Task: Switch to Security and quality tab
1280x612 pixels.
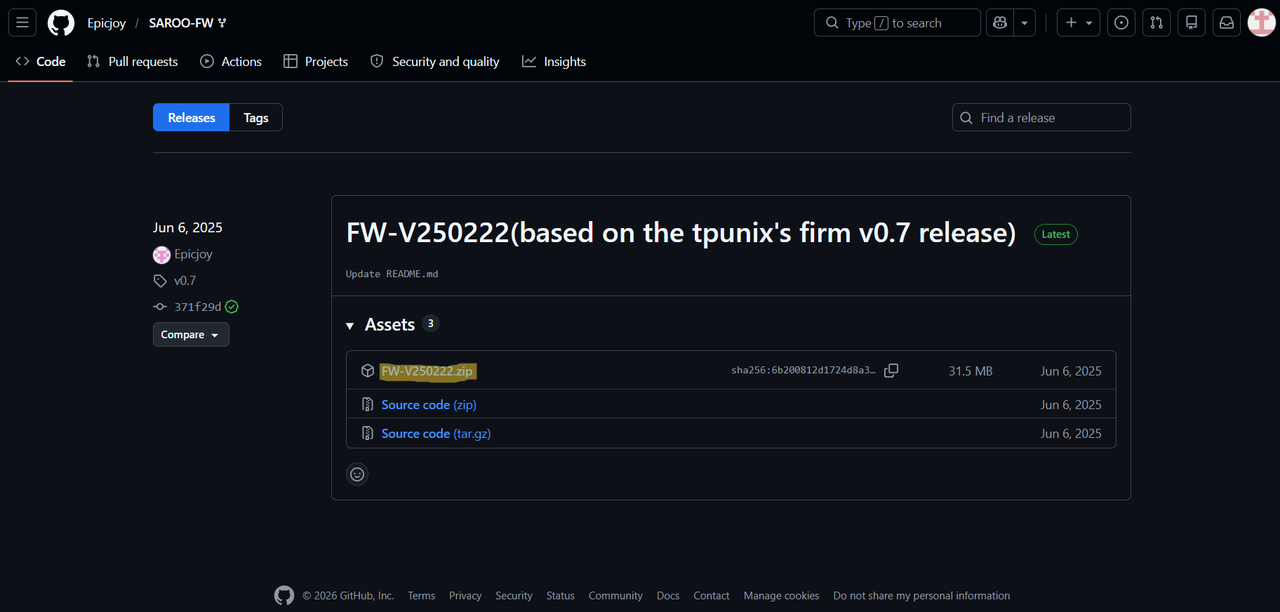Action: [435, 61]
